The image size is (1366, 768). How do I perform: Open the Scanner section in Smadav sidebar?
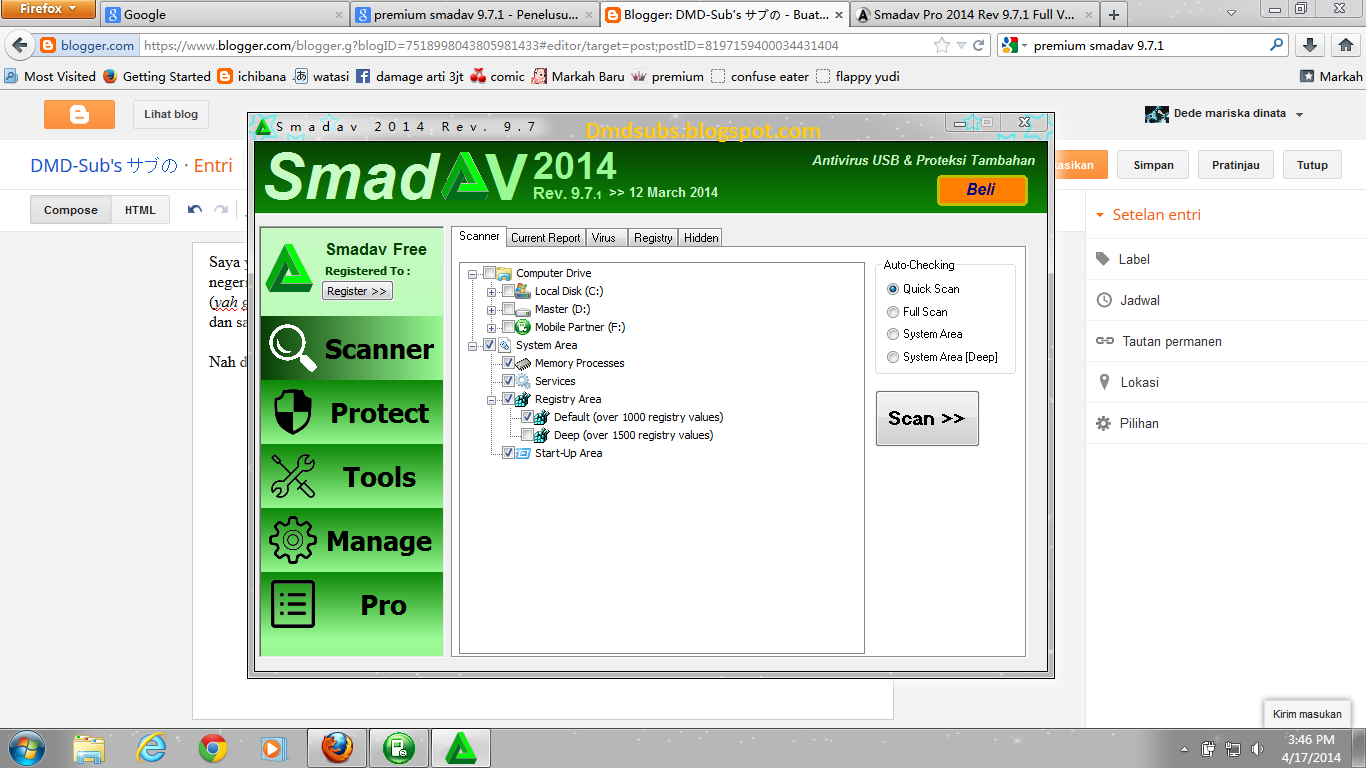coord(351,348)
